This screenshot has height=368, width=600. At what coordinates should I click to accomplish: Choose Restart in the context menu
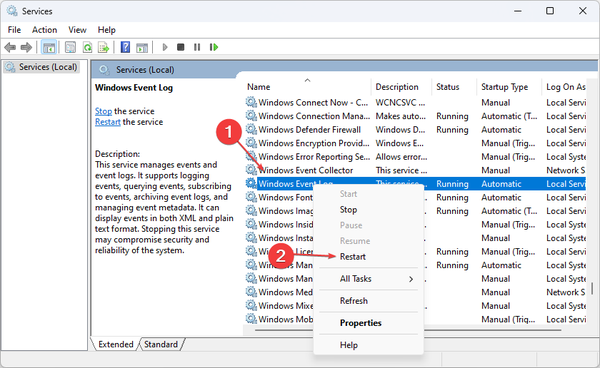point(353,257)
